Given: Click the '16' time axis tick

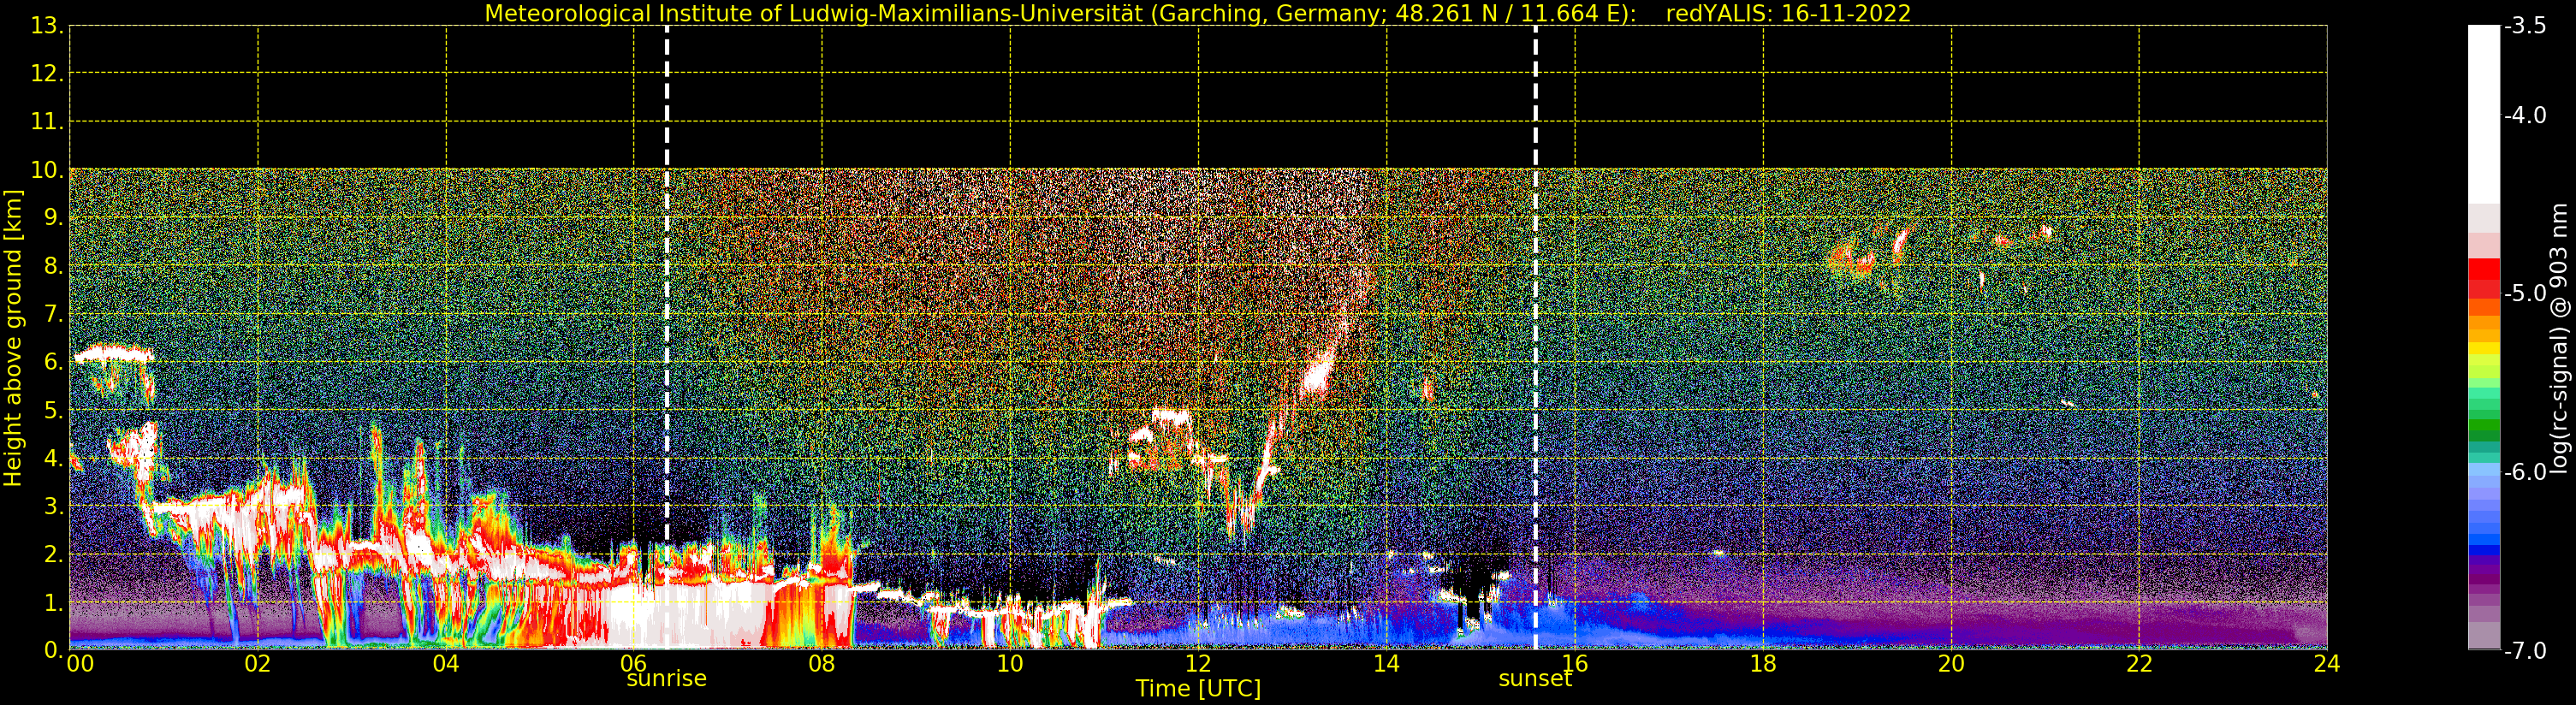Looking at the screenshot, I should point(1575,664).
